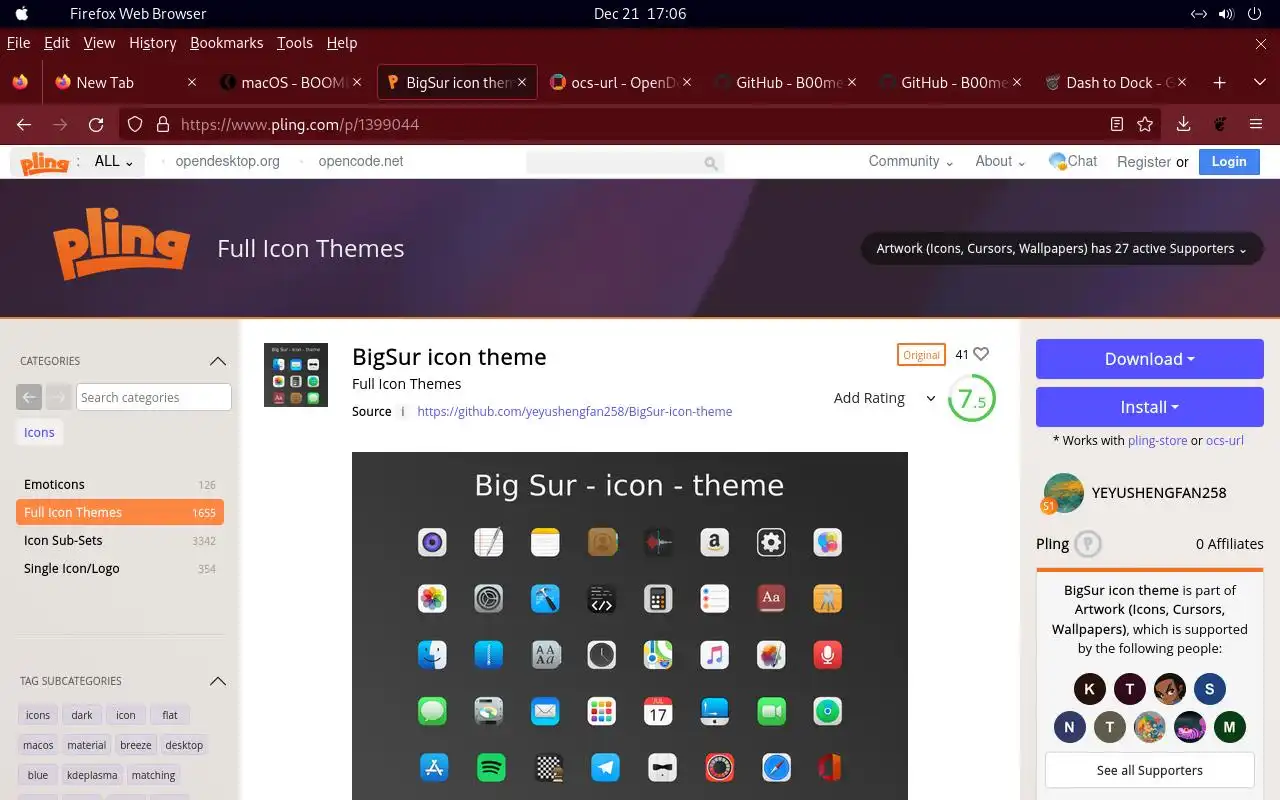Open the Firefox hamburger menu
The height and width of the screenshot is (800, 1280).
tap(1256, 125)
